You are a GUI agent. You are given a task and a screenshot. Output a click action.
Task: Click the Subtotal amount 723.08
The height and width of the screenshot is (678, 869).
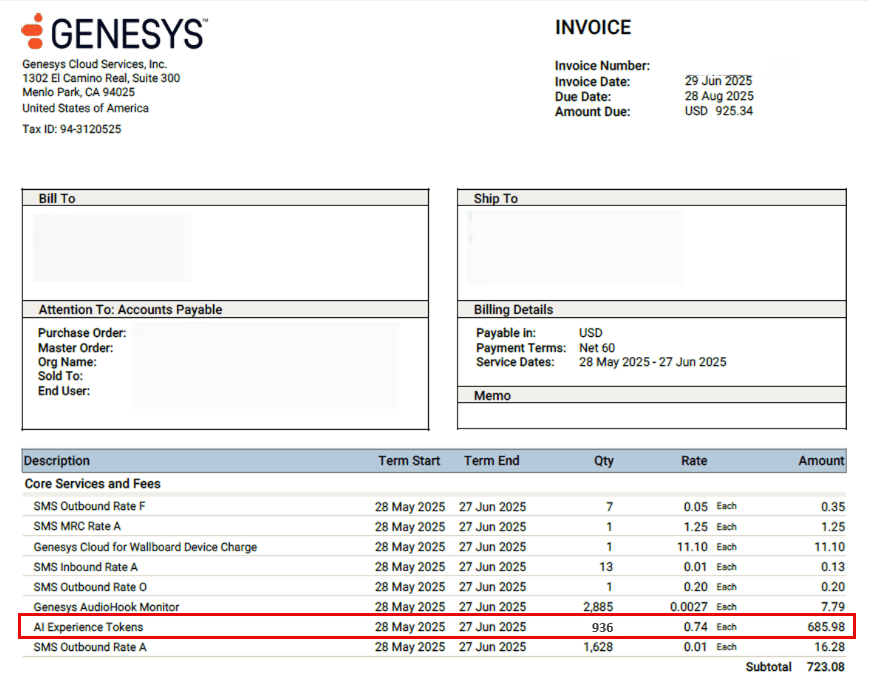pyautogui.click(x=825, y=666)
